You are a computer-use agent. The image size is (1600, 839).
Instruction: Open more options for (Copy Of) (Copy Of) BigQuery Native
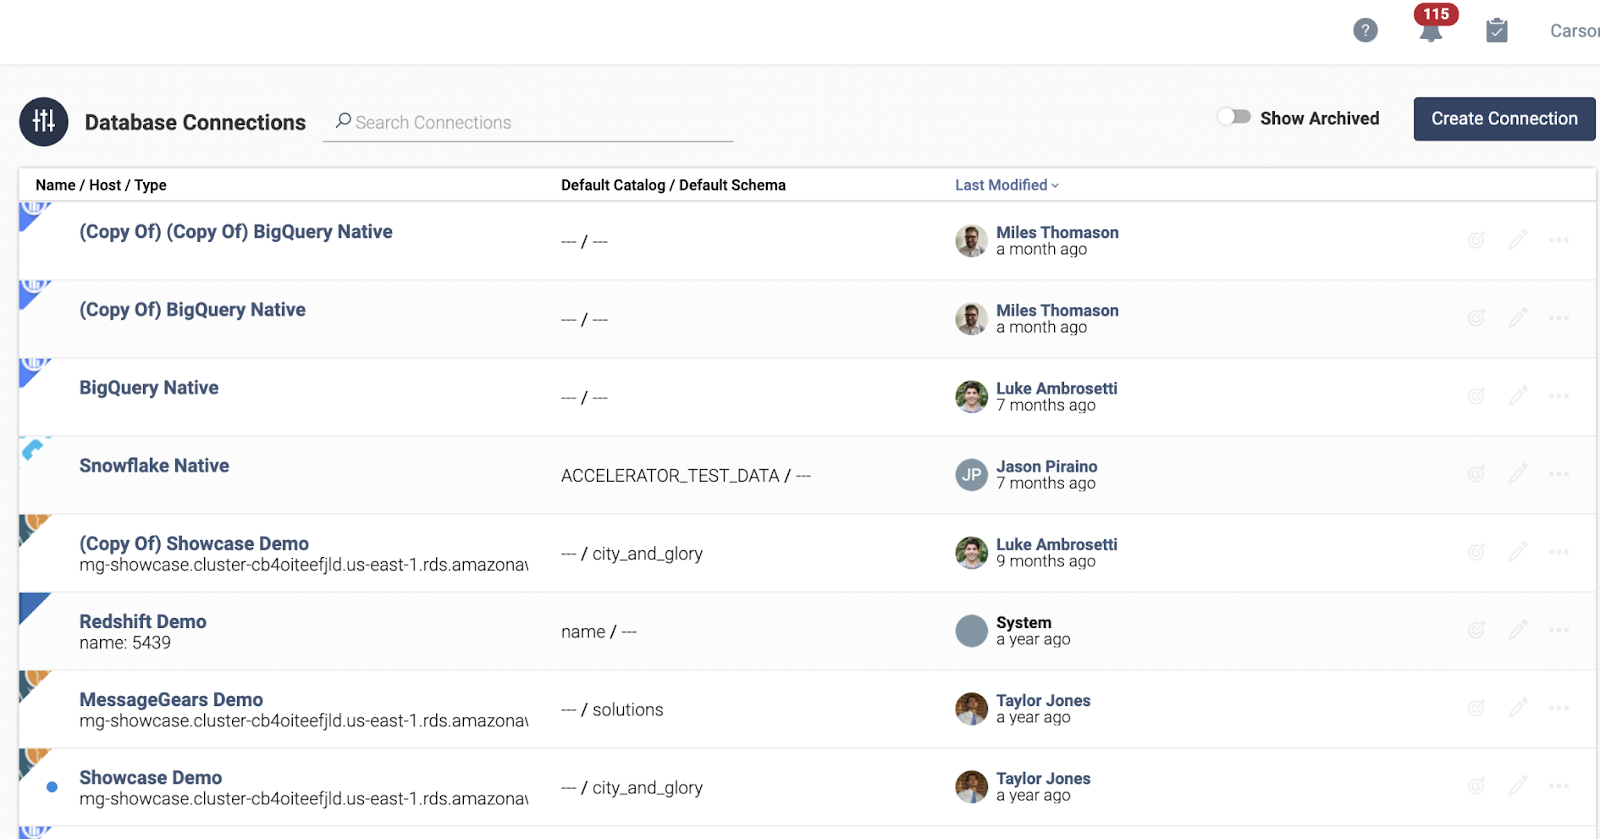(1558, 240)
